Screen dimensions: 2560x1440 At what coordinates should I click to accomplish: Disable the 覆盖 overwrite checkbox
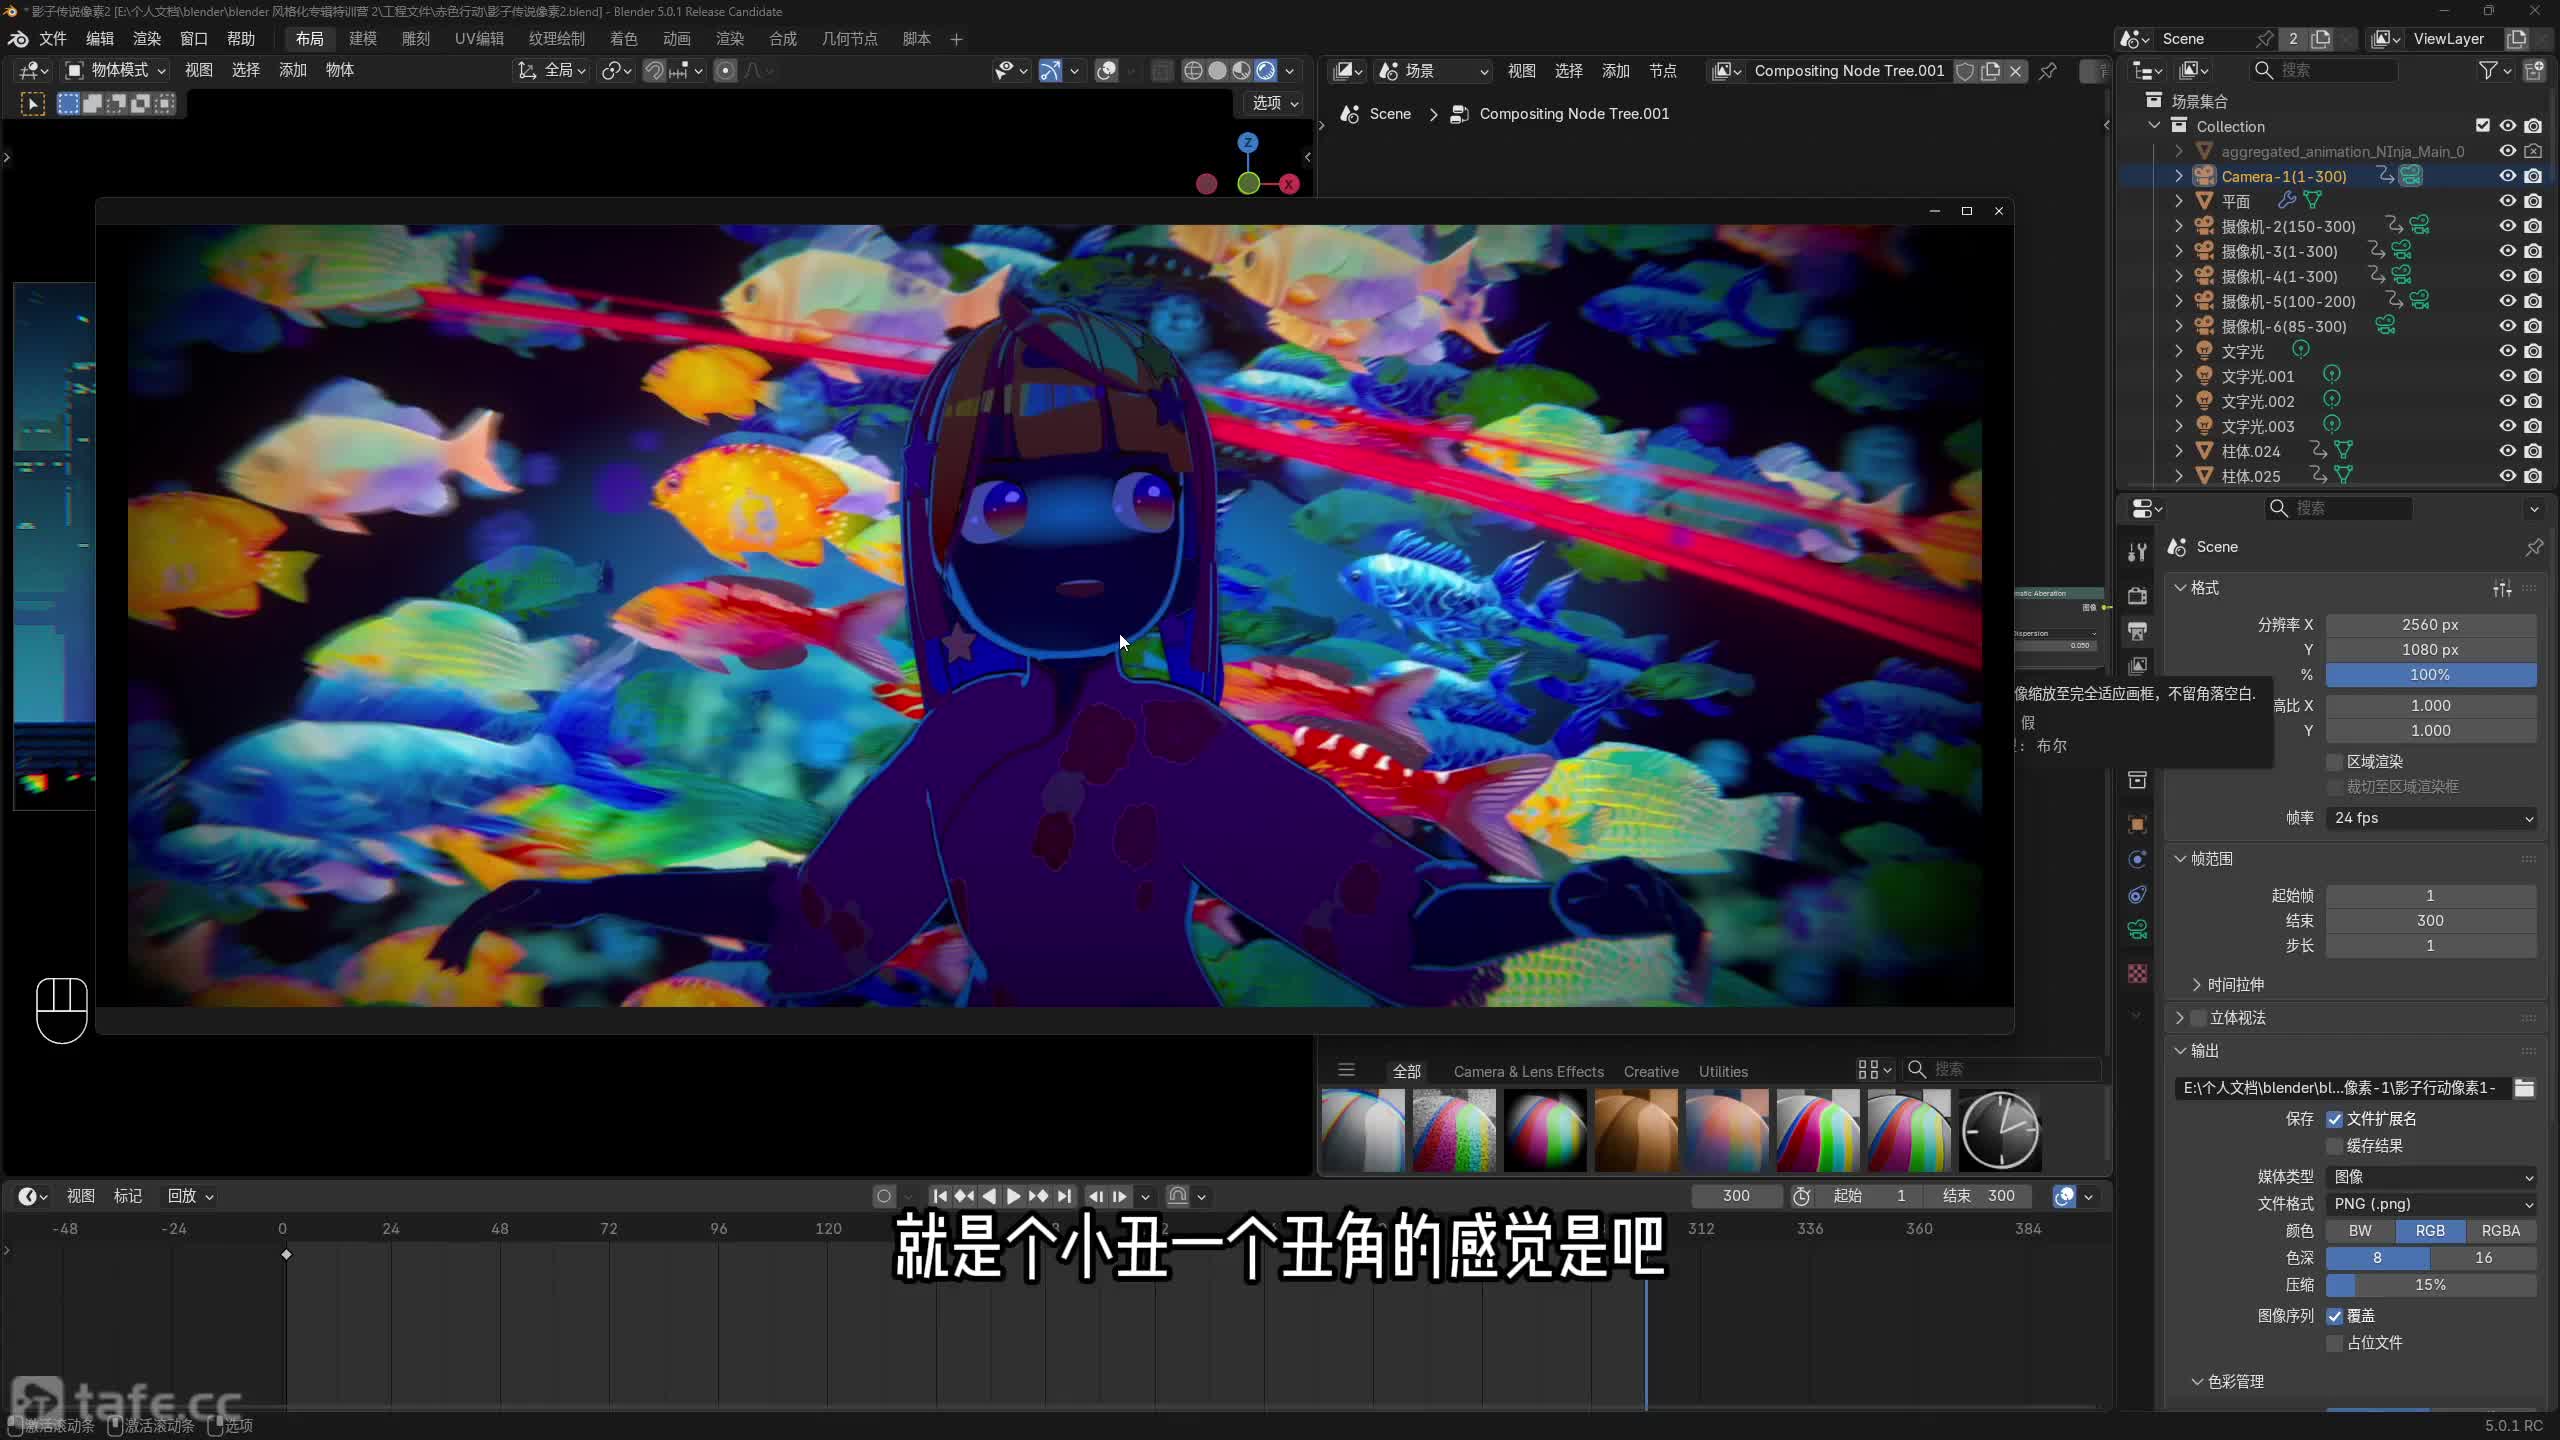[2335, 1316]
